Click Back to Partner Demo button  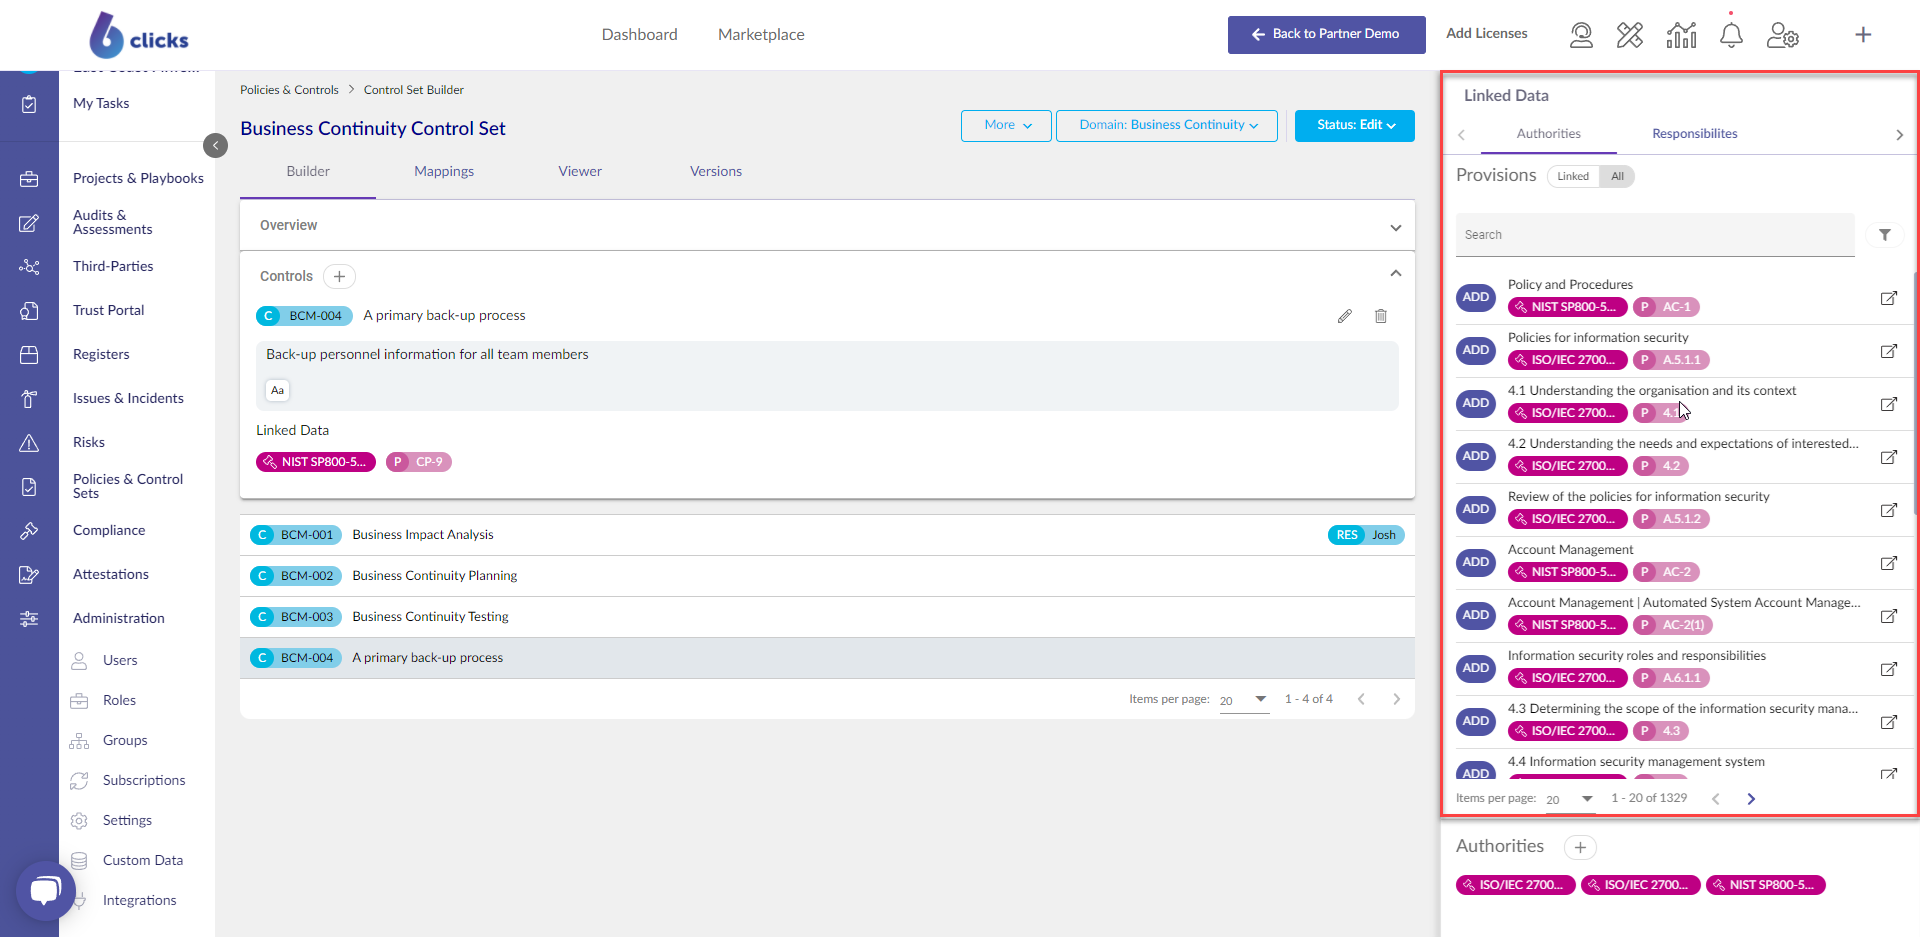(1326, 35)
